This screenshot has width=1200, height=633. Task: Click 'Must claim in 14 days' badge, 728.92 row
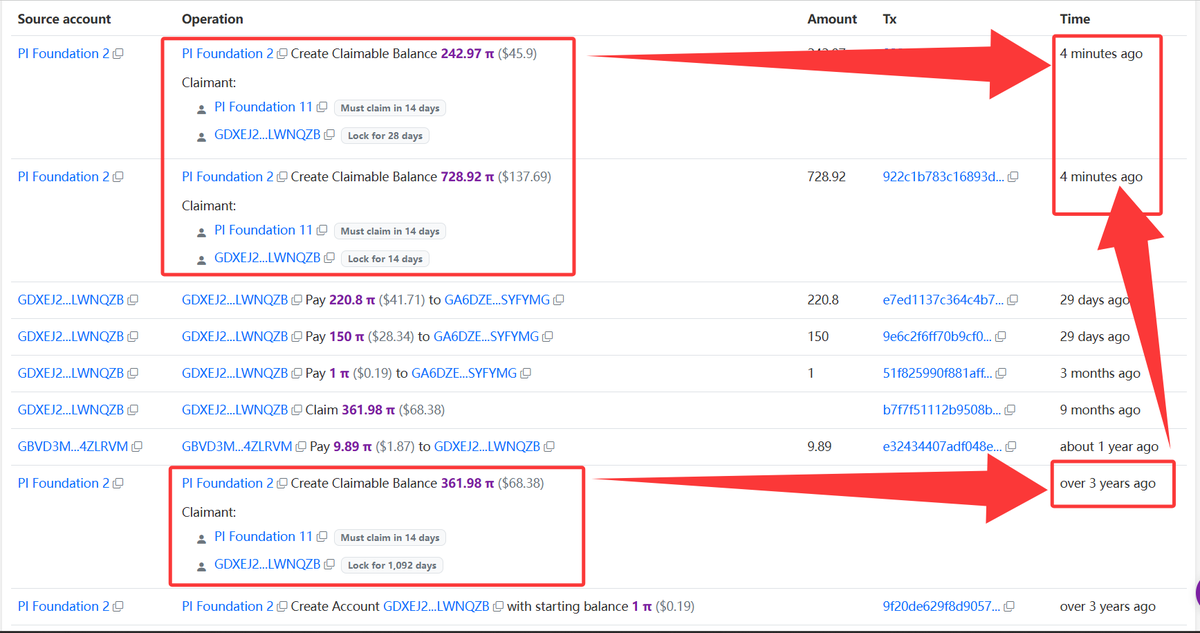pyautogui.click(x=390, y=231)
